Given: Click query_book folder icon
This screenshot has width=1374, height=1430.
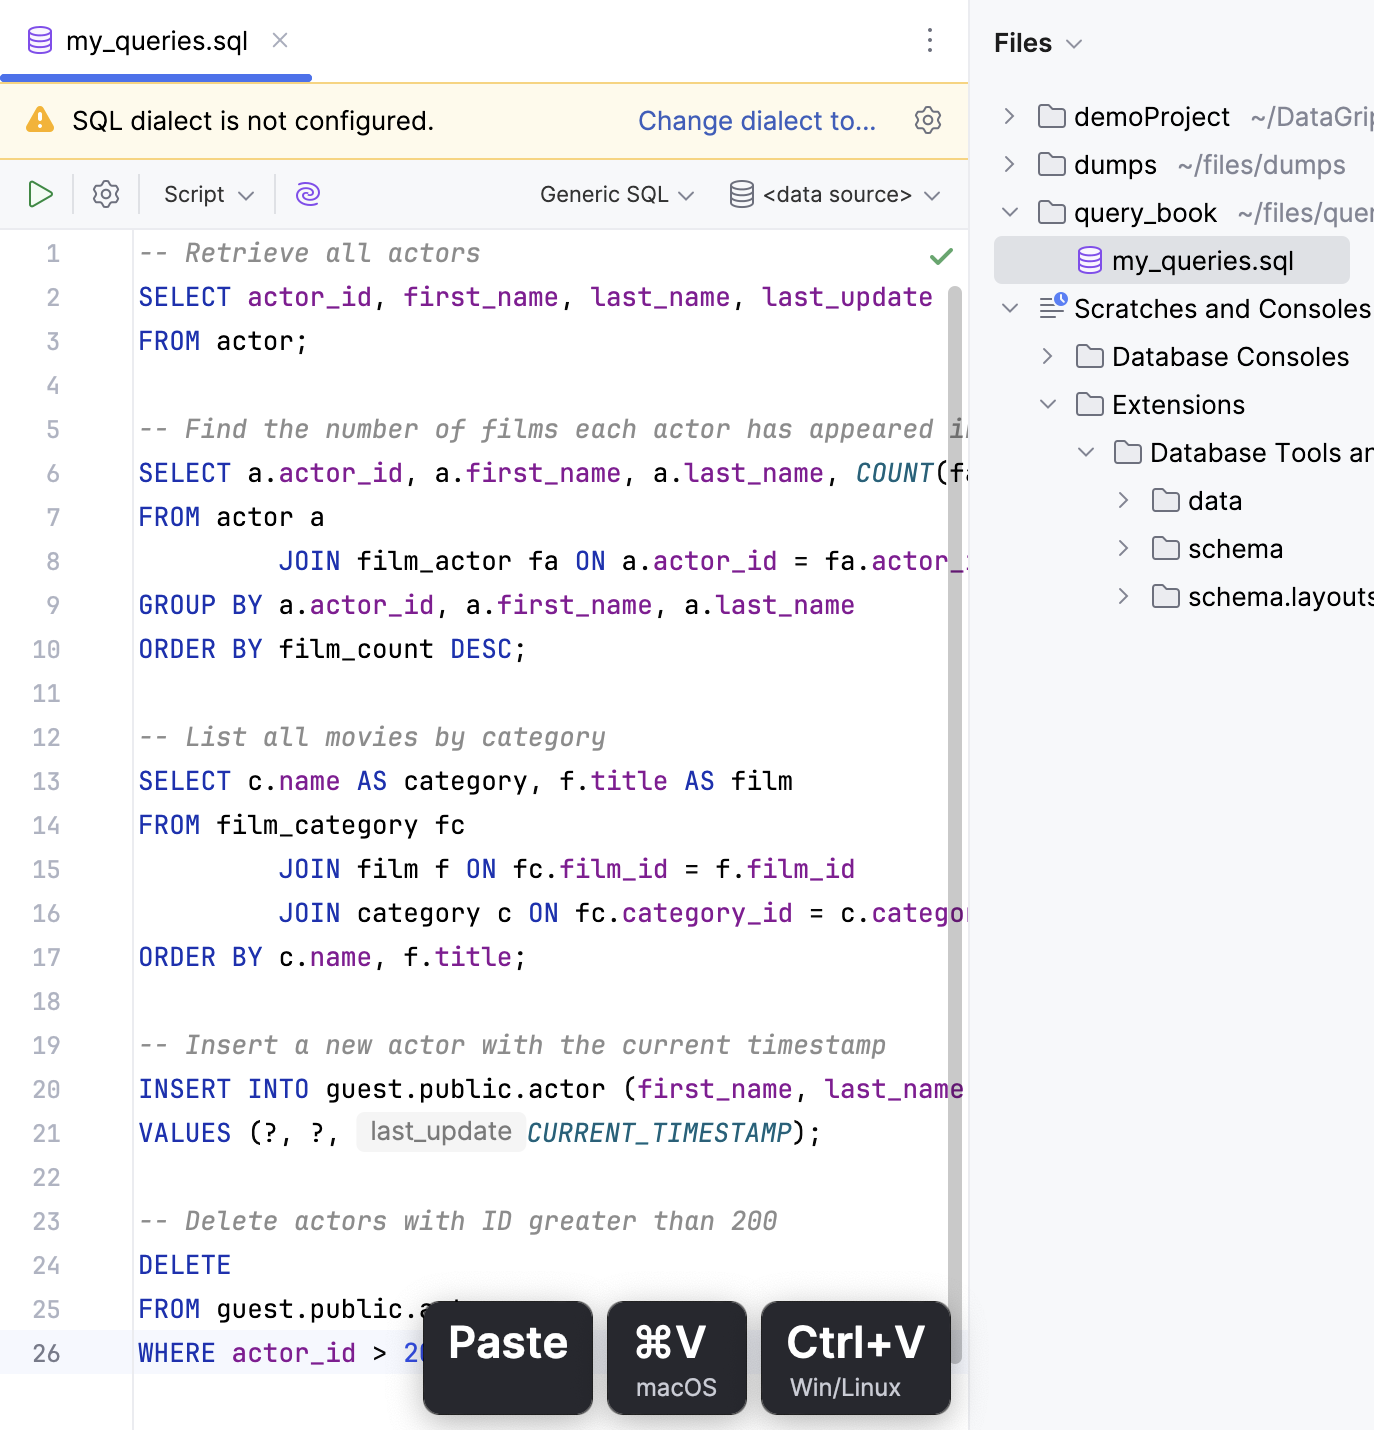Looking at the screenshot, I should coord(1051,212).
